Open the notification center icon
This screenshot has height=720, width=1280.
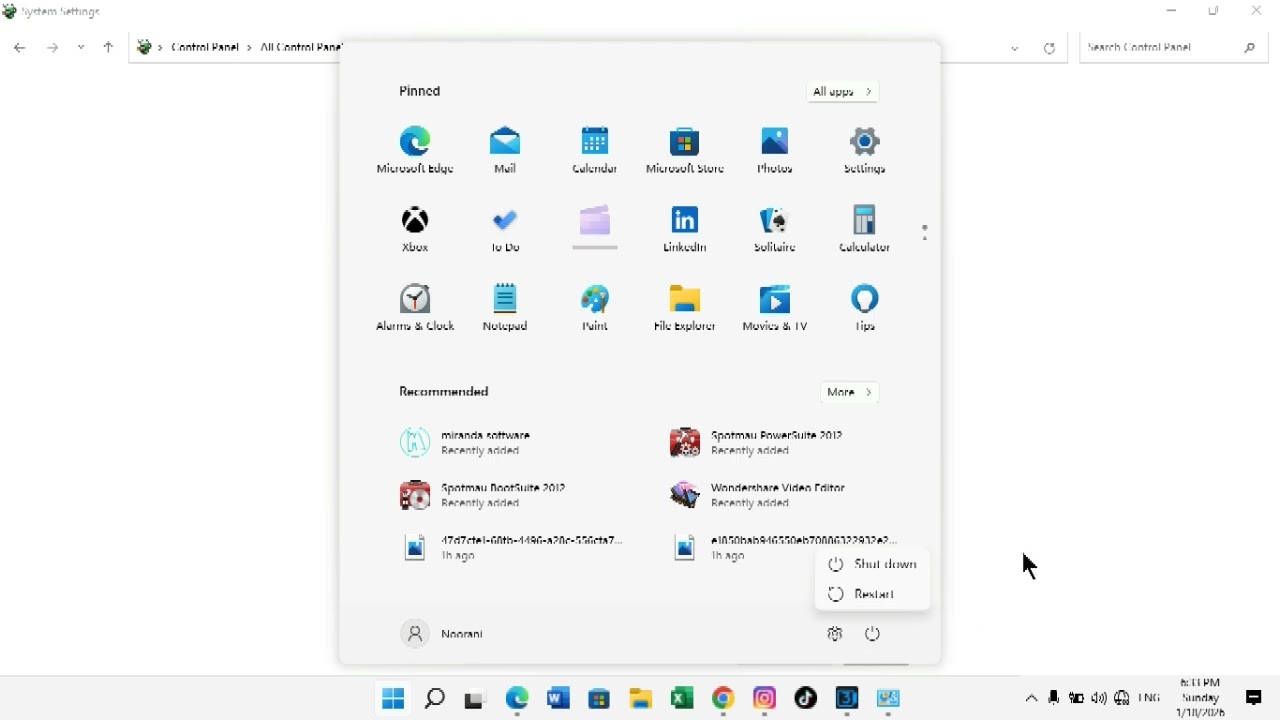click(x=1254, y=698)
